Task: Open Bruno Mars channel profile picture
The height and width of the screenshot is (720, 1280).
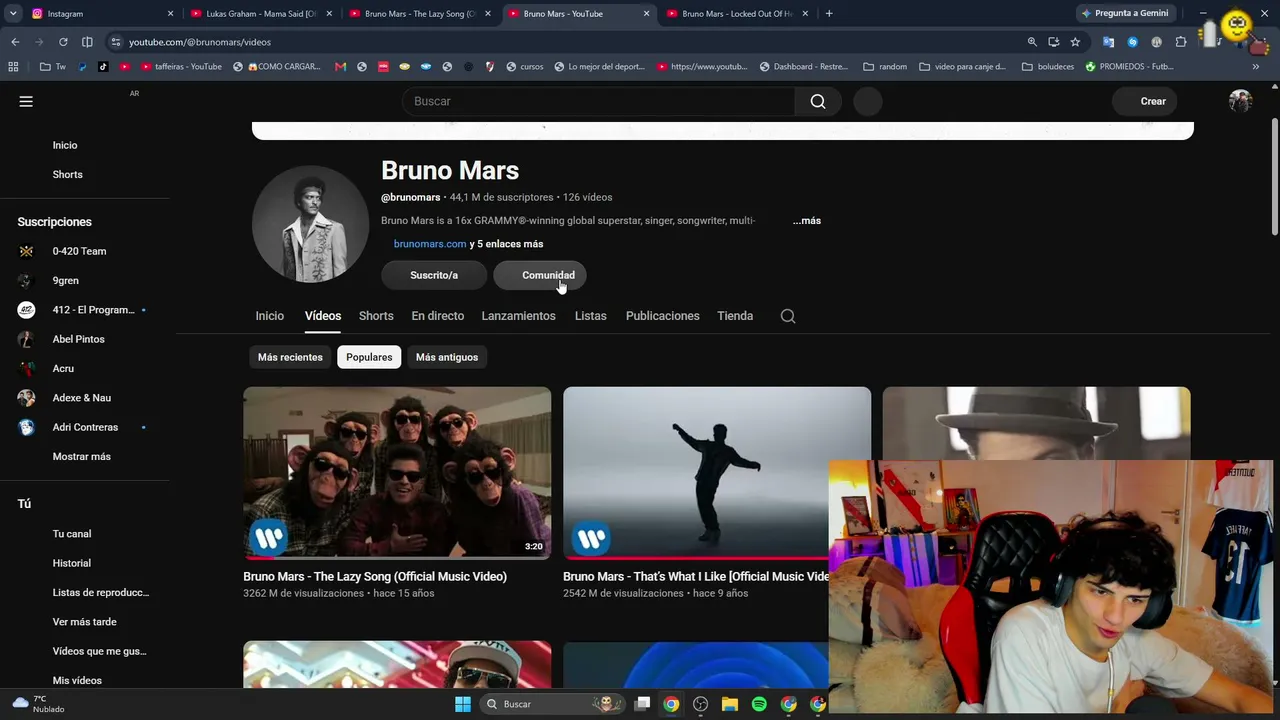Action: click(x=311, y=224)
